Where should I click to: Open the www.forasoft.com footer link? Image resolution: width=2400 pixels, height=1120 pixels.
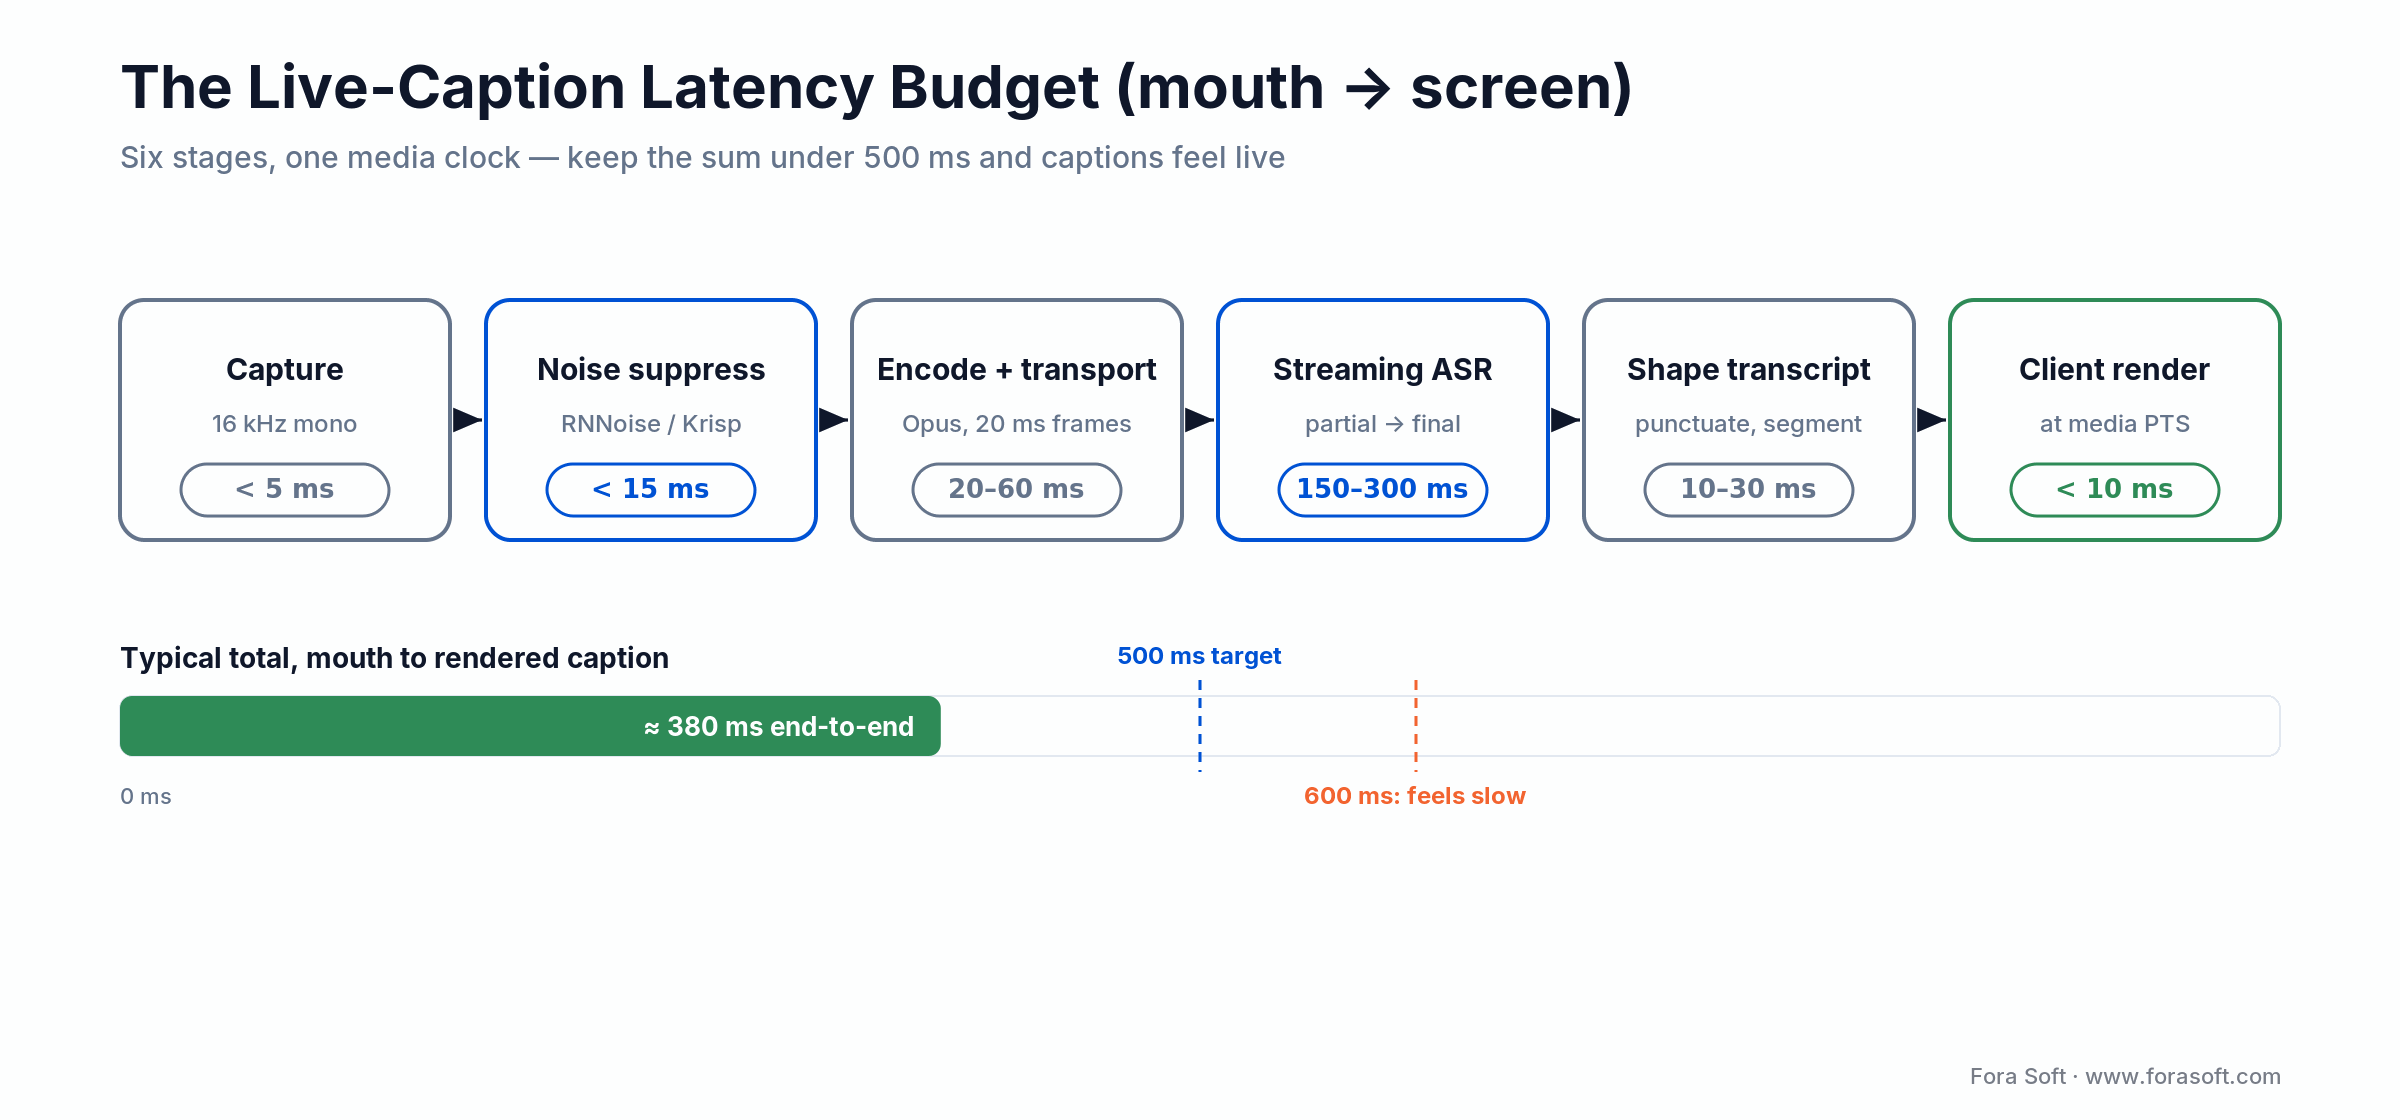pyautogui.click(x=2183, y=1076)
